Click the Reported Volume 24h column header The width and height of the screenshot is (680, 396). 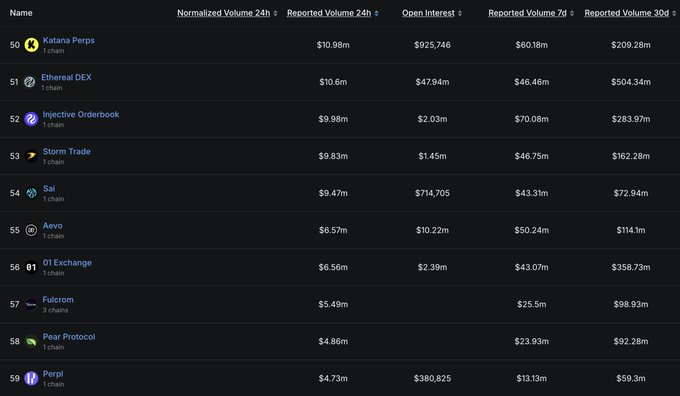[x=329, y=13]
